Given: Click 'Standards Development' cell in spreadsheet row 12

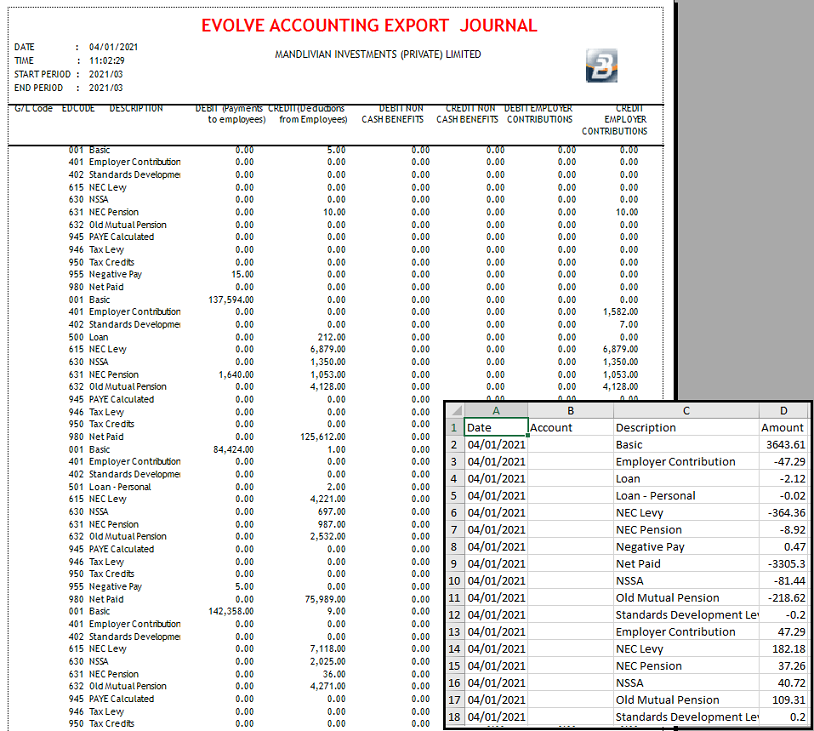Looking at the screenshot, I should click(686, 615).
